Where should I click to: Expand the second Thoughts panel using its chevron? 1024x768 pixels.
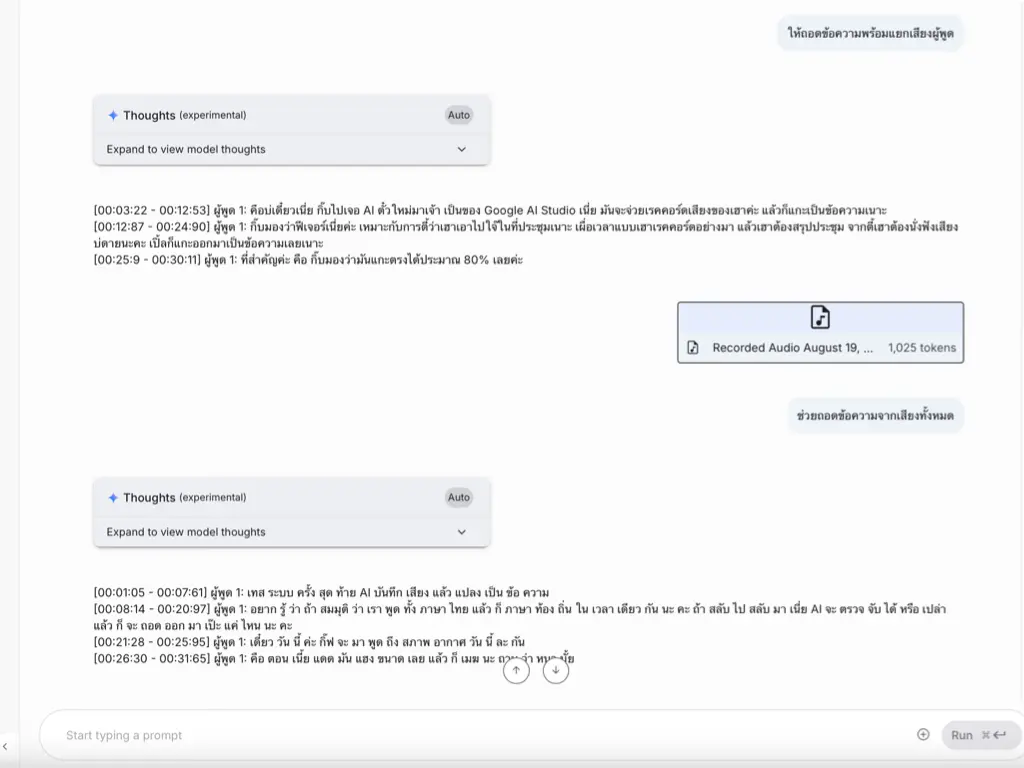point(462,533)
